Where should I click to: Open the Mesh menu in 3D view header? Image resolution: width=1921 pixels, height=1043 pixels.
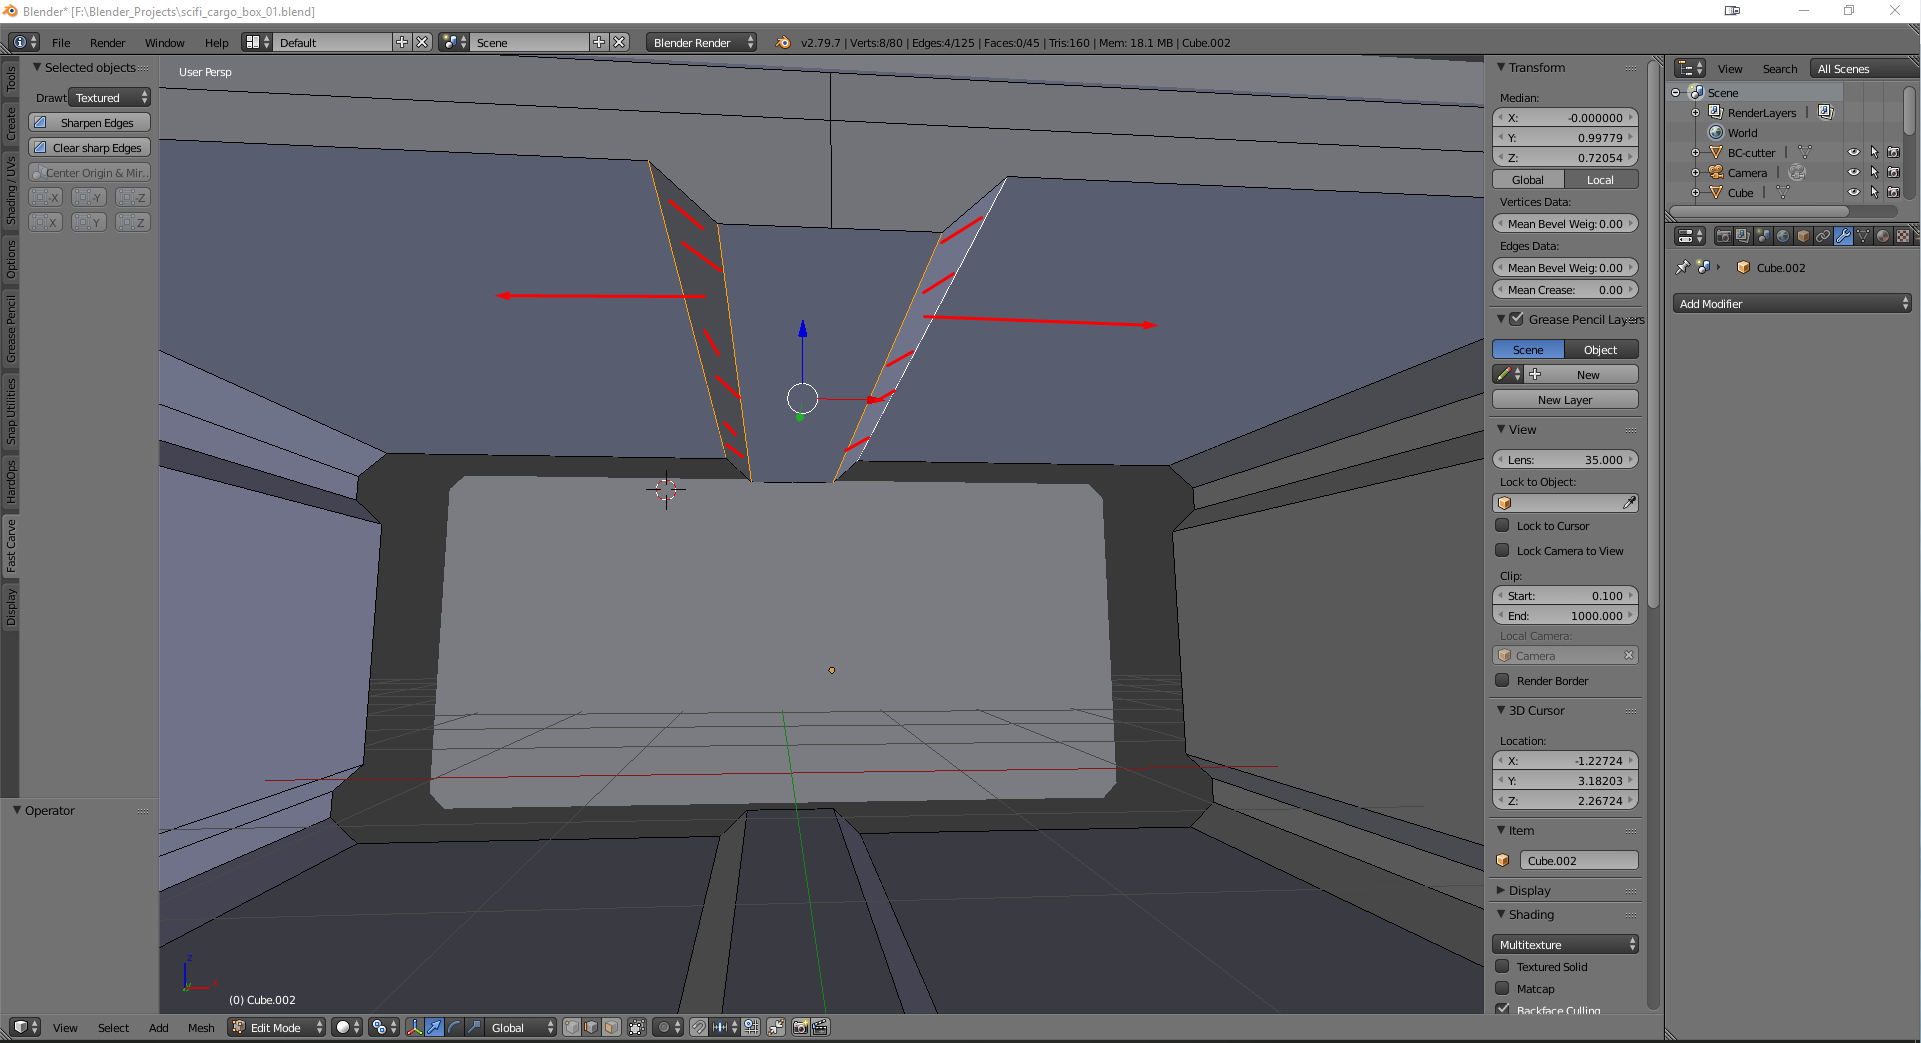click(201, 1027)
